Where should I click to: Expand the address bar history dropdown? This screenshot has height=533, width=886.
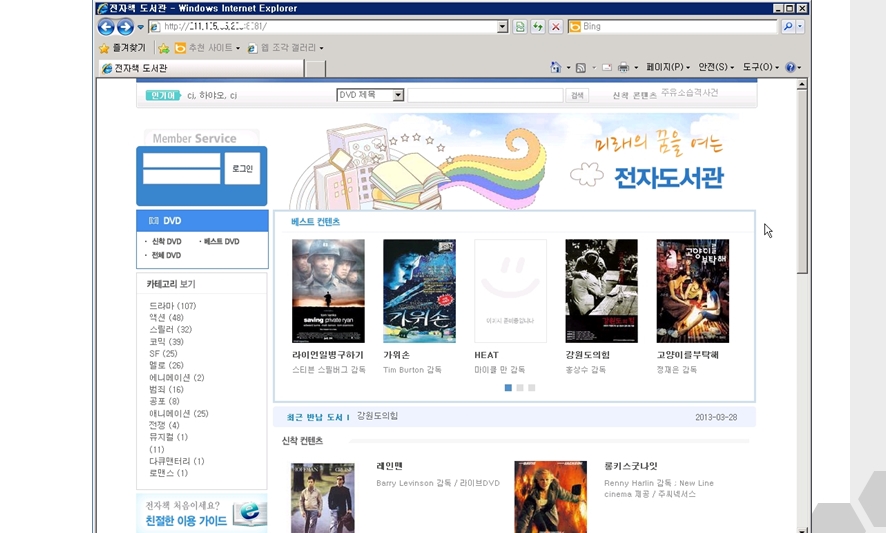502,27
